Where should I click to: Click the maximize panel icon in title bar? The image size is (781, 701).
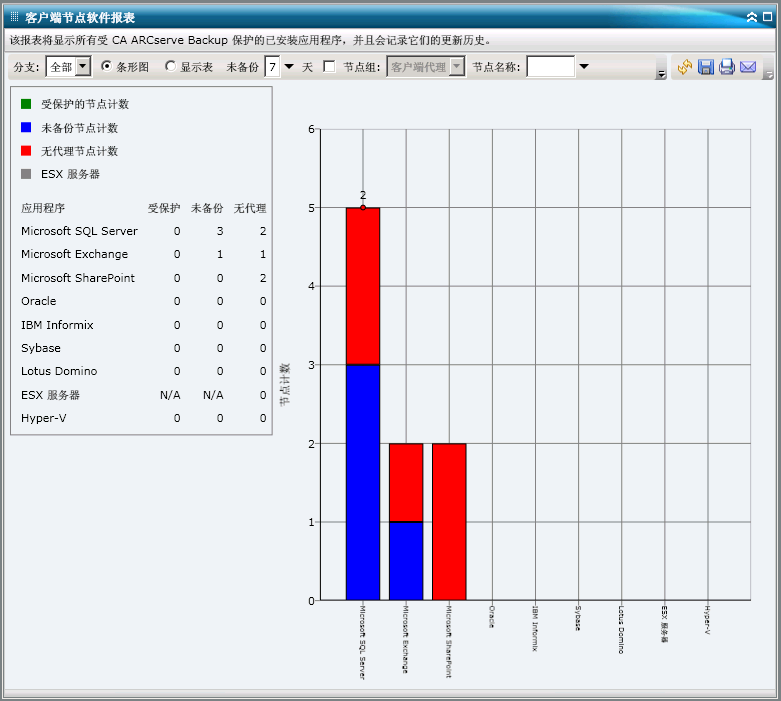[767, 17]
